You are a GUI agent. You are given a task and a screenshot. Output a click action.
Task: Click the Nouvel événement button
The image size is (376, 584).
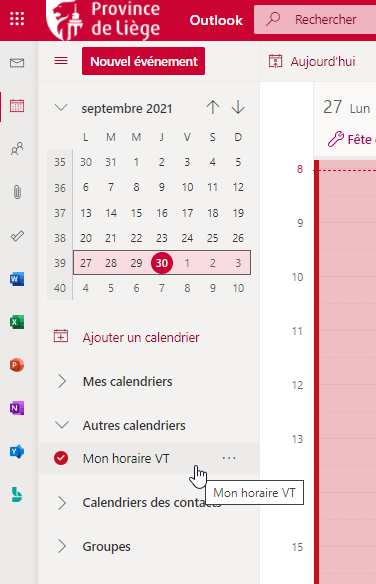point(144,61)
